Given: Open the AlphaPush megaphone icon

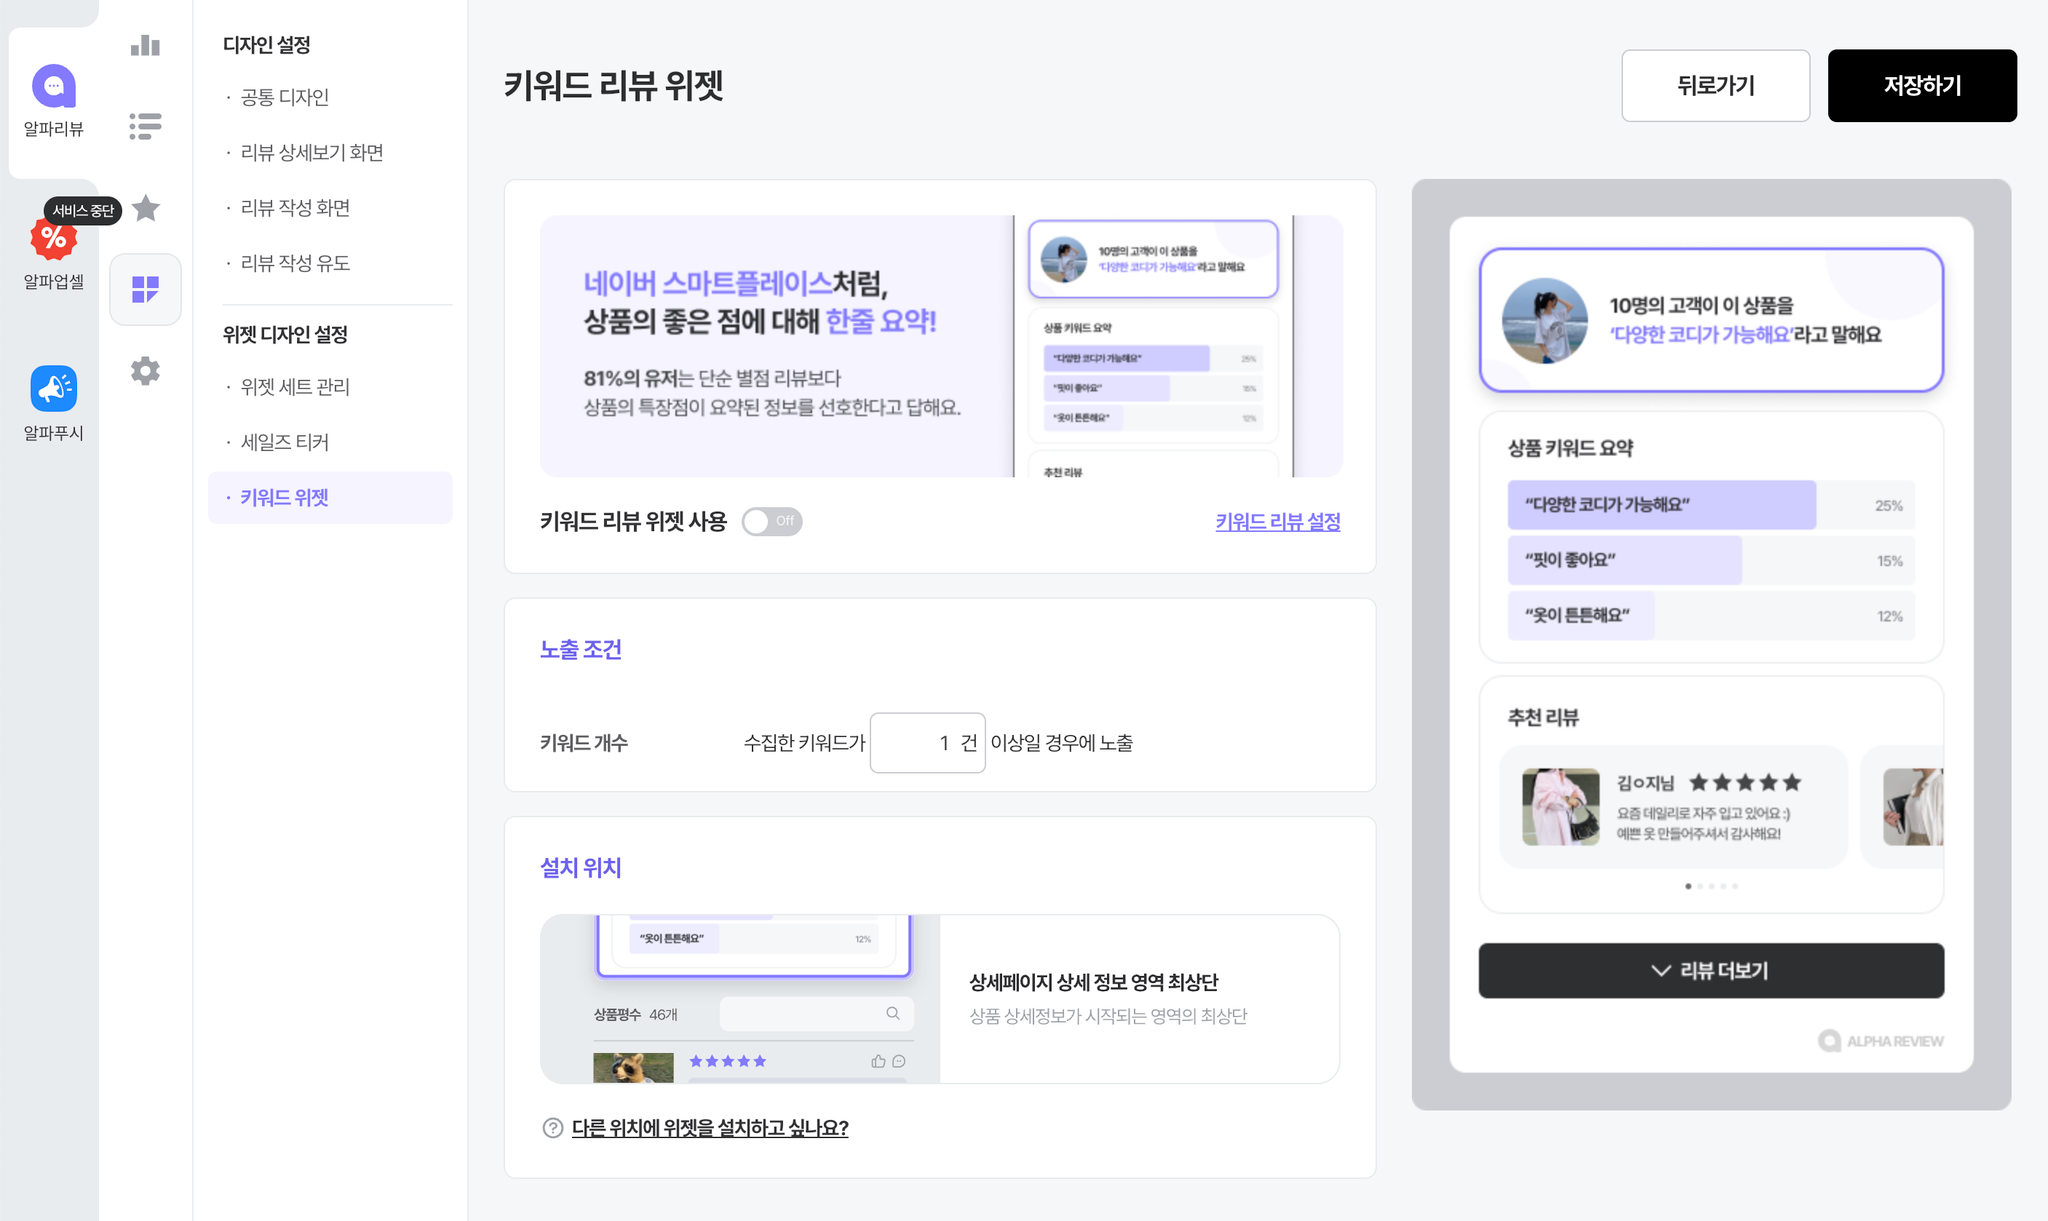Looking at the screenshot, I should click(54, 389).
